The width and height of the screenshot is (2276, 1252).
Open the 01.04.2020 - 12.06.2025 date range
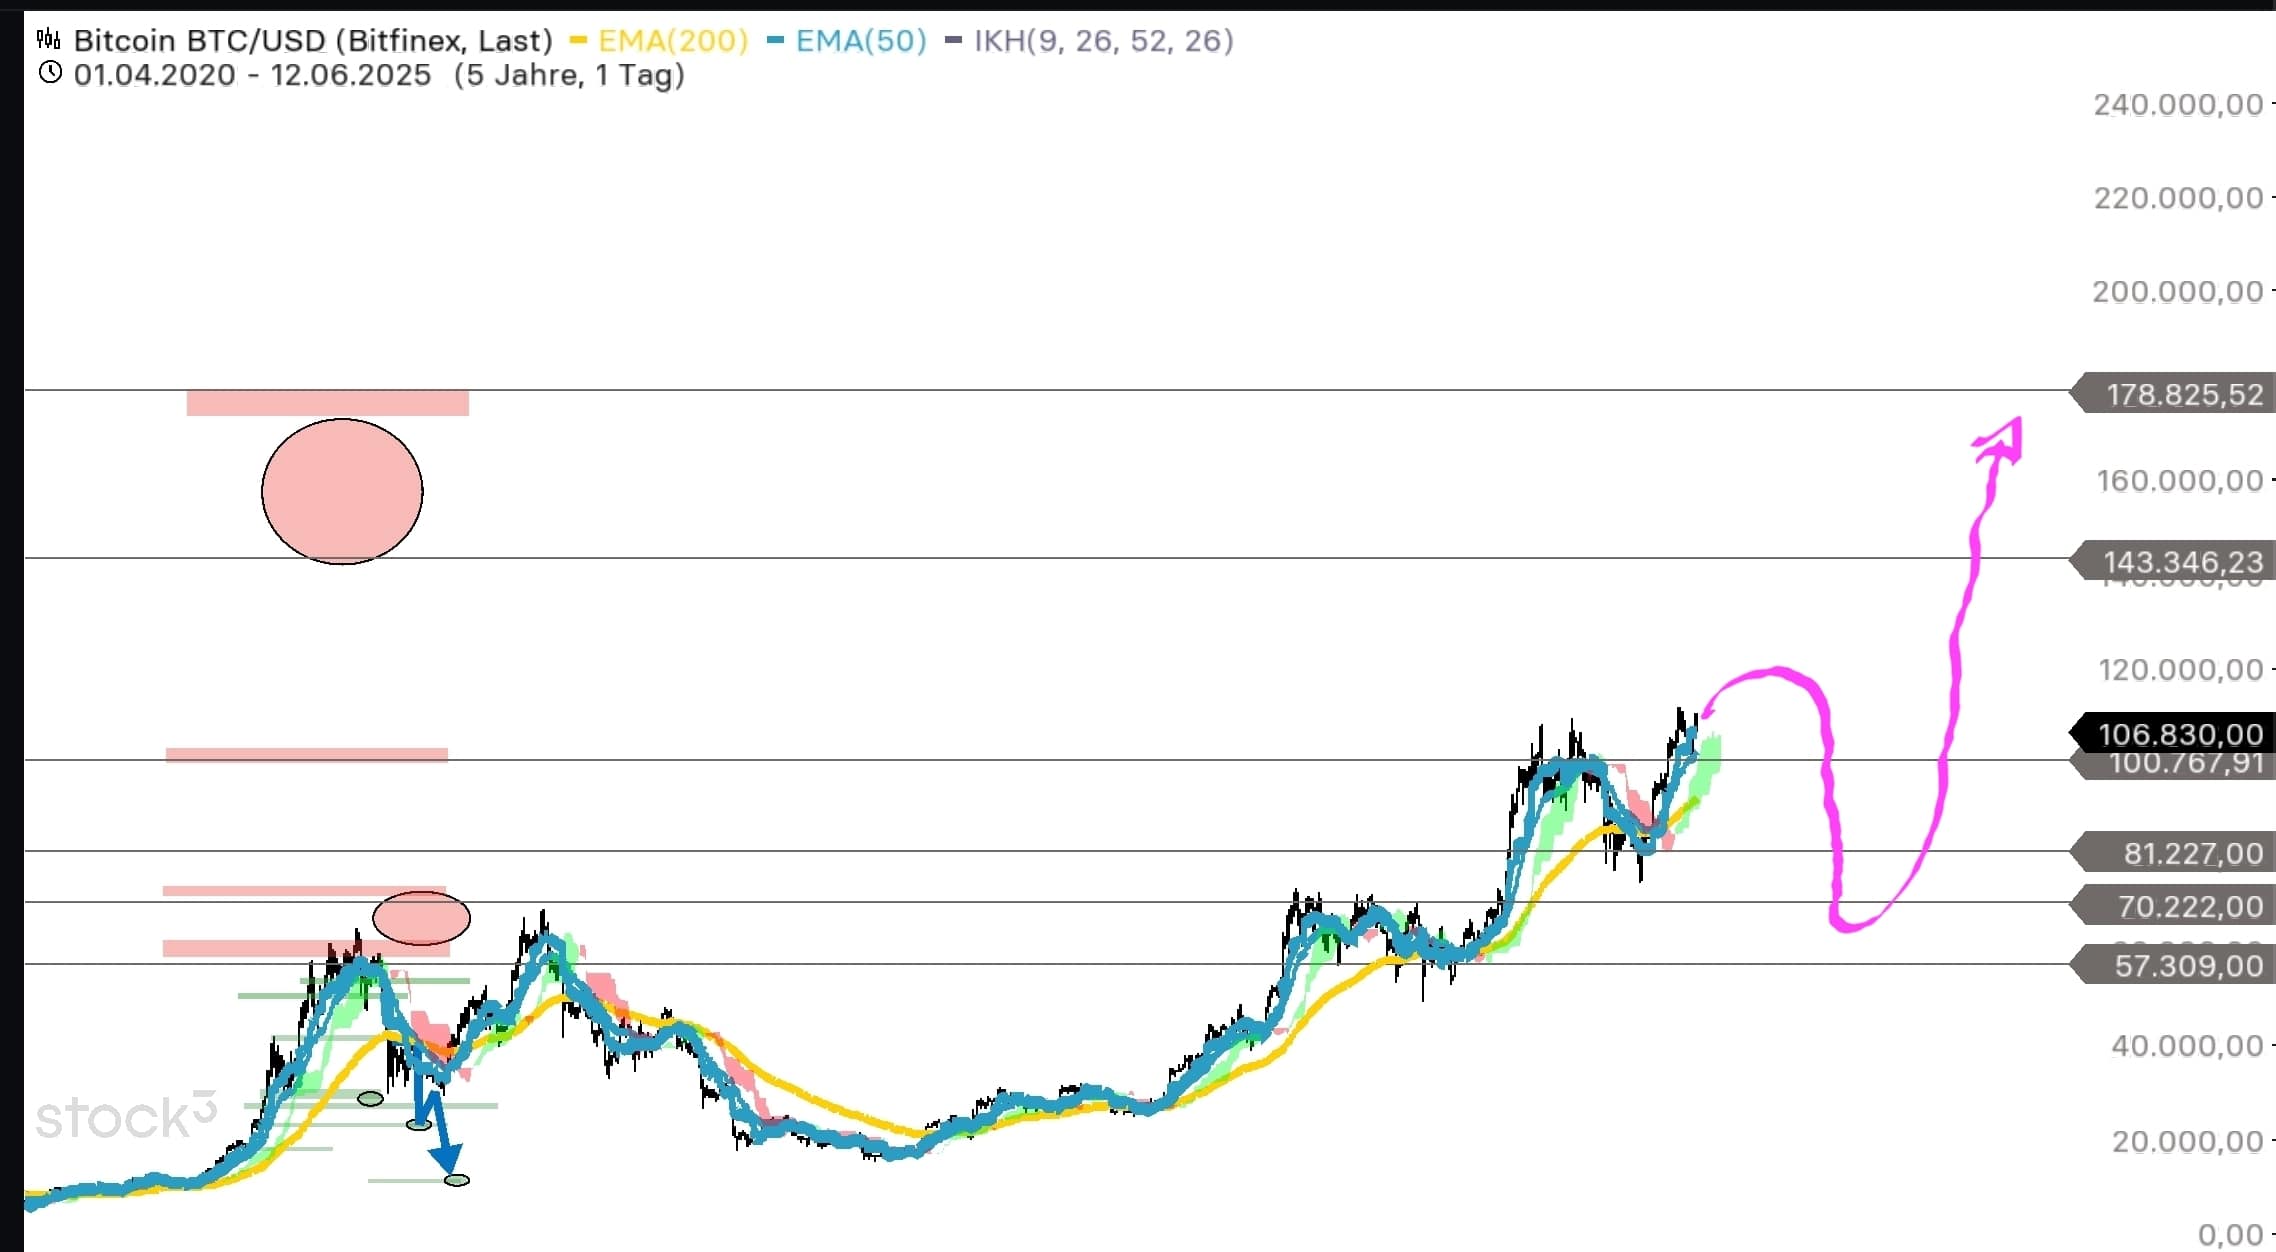point(252,75)
